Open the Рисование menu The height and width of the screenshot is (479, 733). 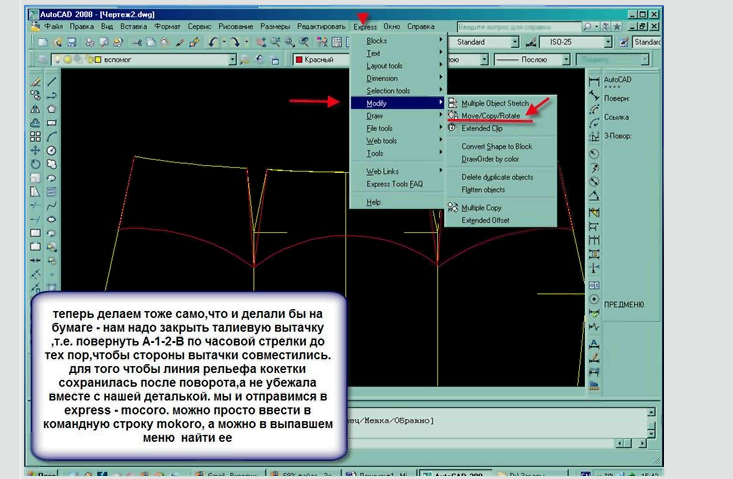[237, 25]
